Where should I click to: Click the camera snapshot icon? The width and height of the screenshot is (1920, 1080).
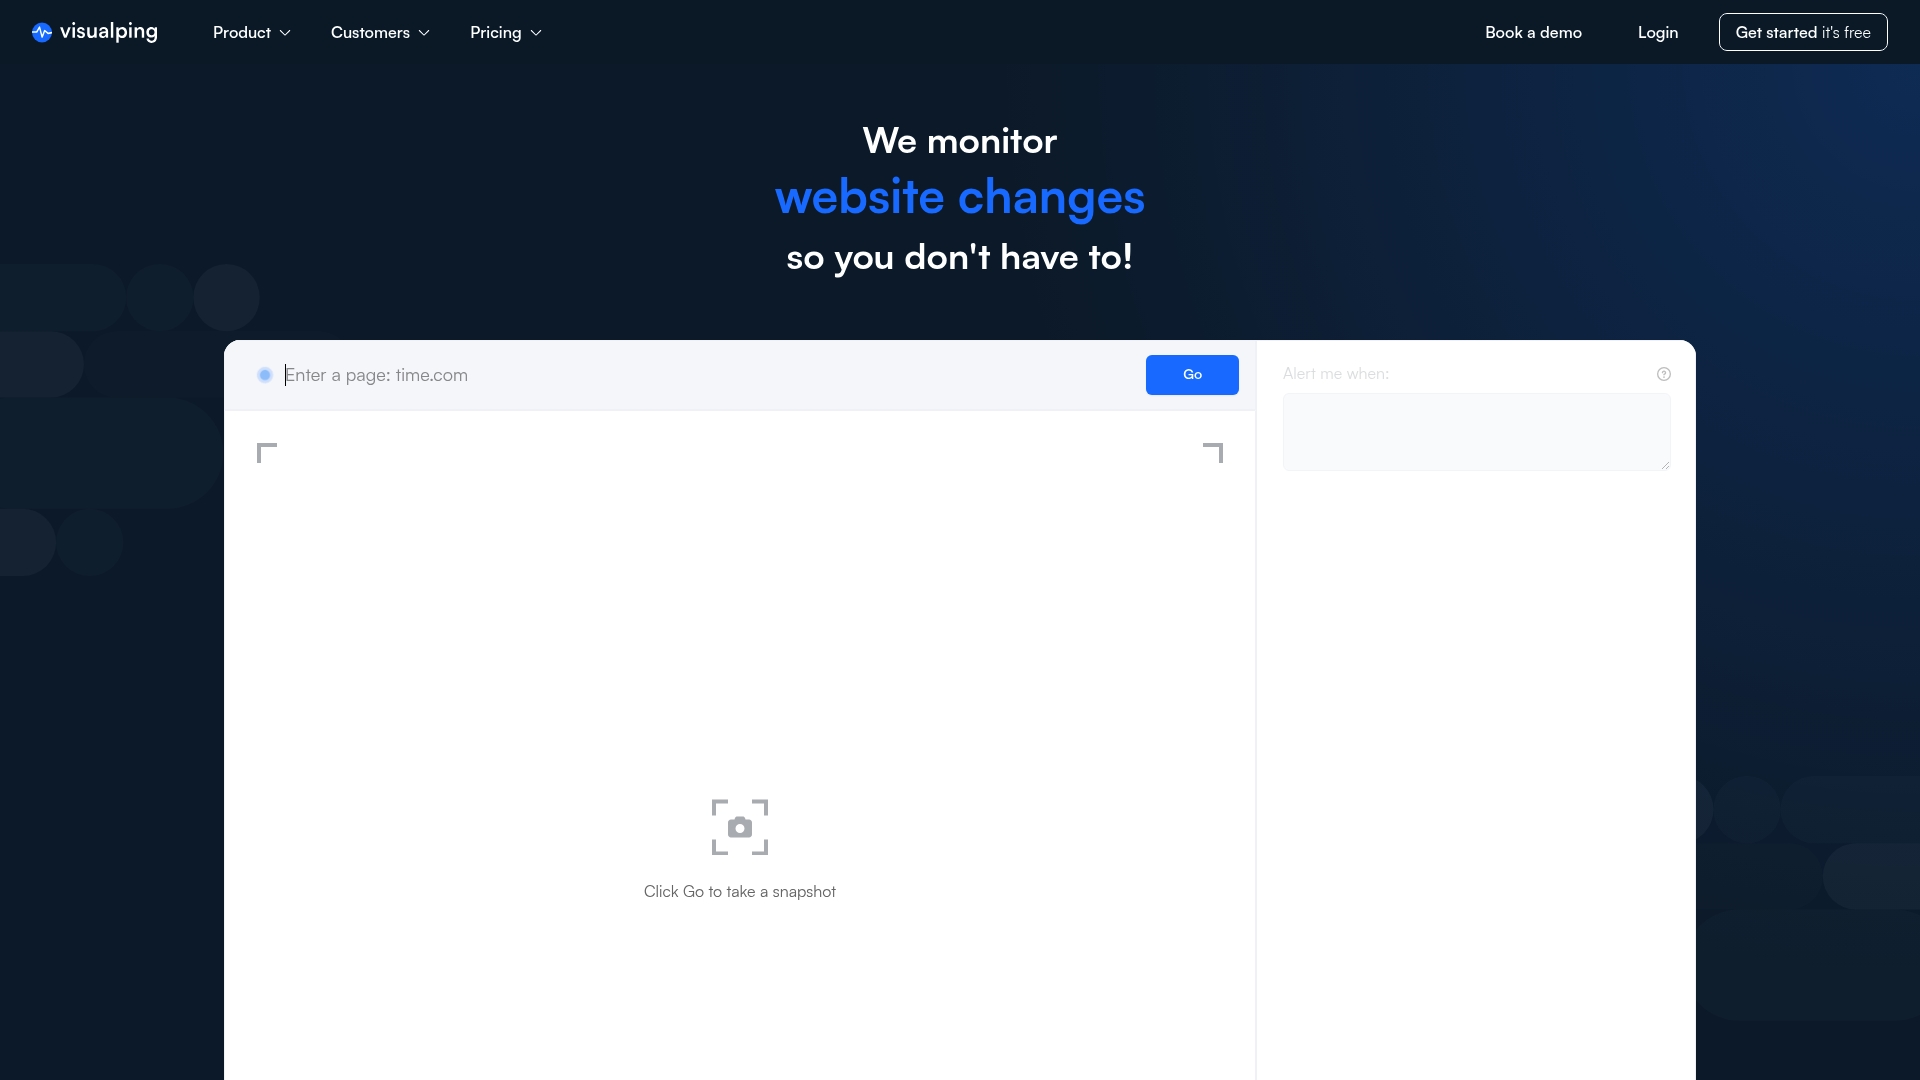tap(740, 827)
